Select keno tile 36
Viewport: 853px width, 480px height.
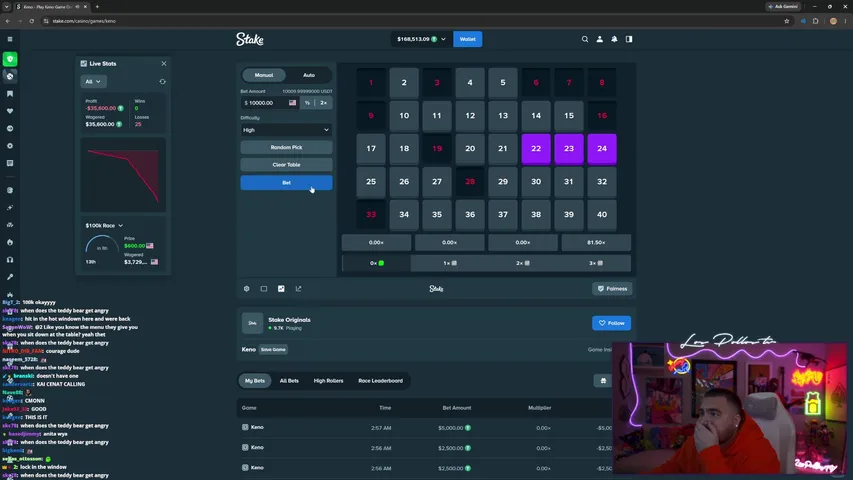[x=470, y=214]
